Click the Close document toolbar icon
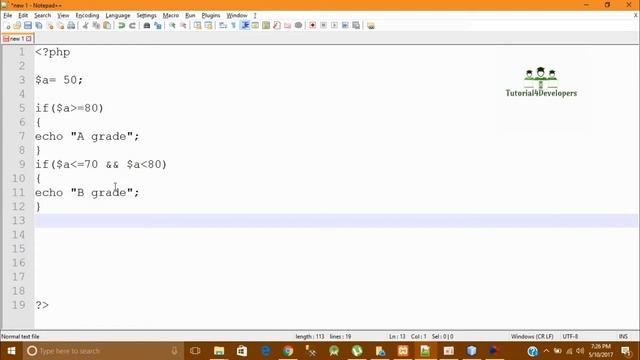The height and width of the screenshot is (360, 640). click(50, 26)
